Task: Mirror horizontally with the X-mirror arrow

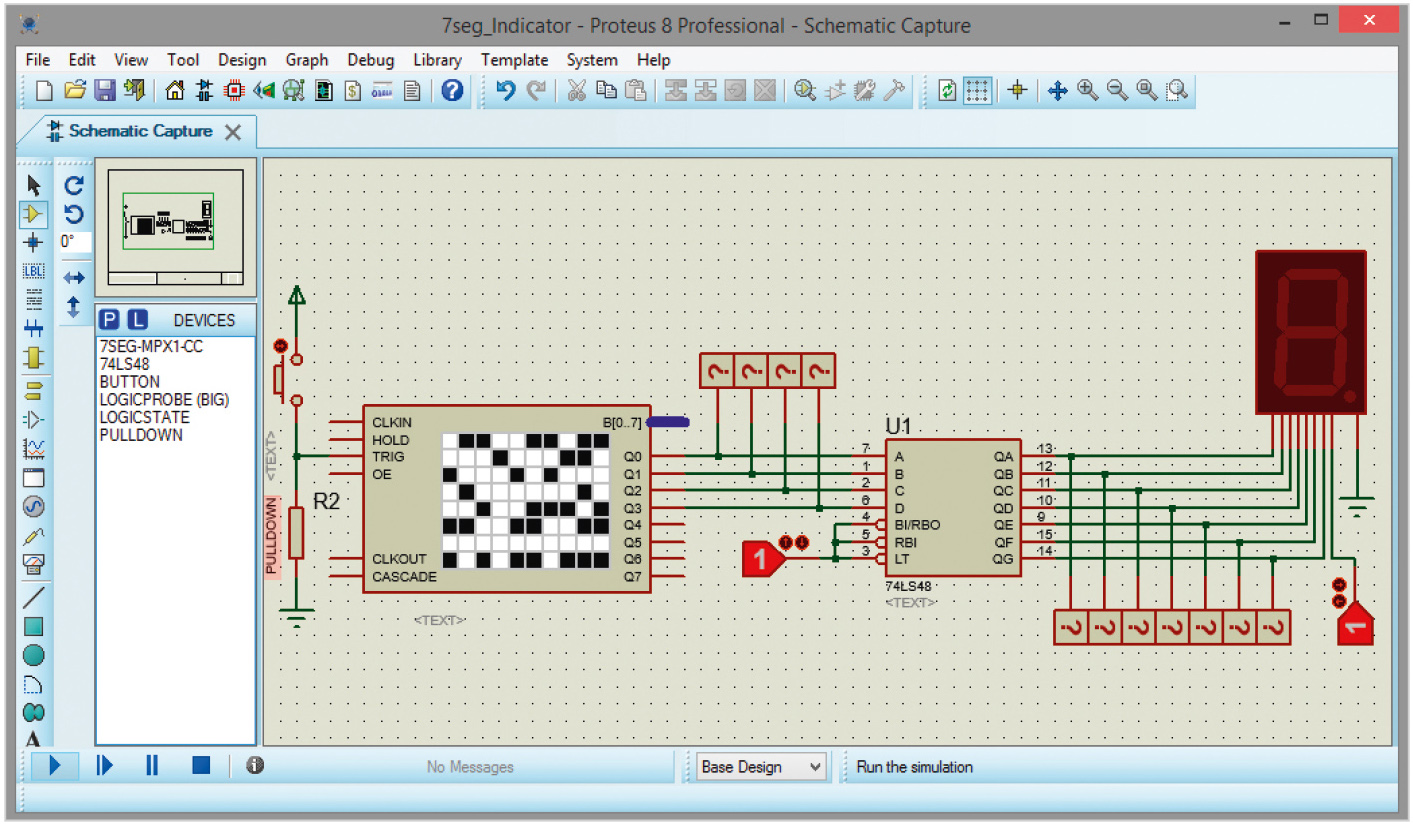Action: [74, 277]
